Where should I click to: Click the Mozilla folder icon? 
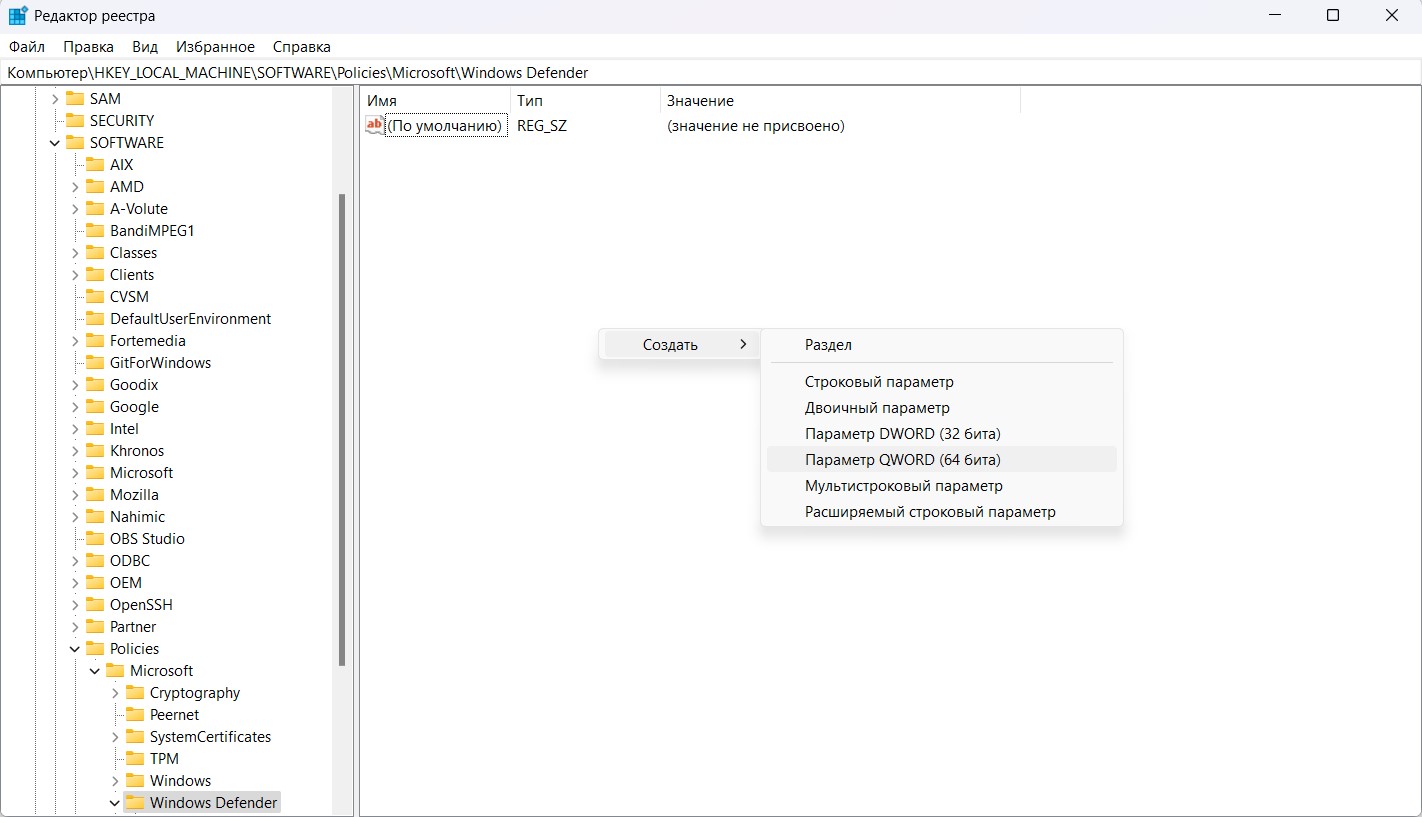coord(95,494)
